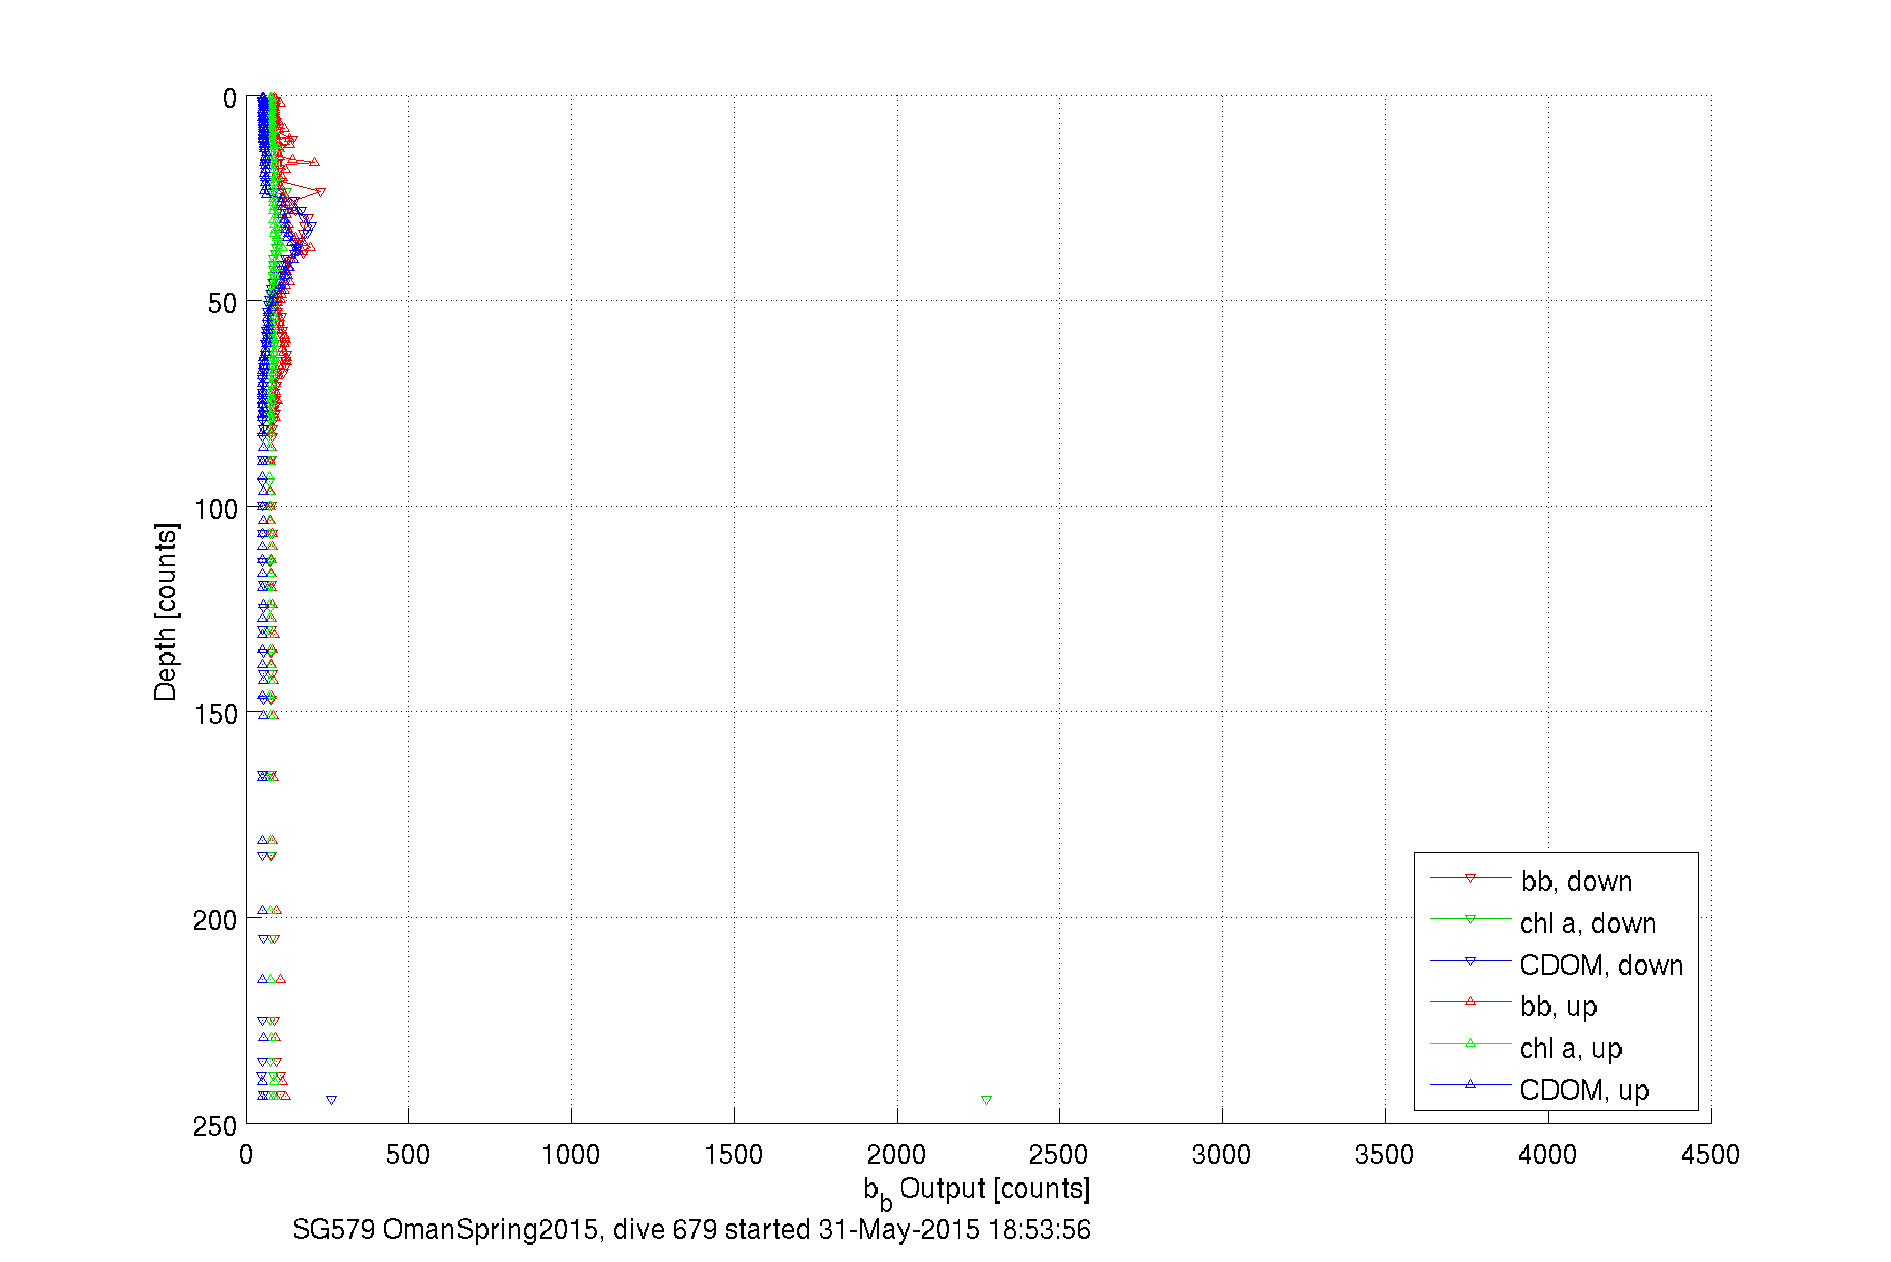Click y-axis tick label 150
This screenshot has height=1262, width=1891.
pyautogui.click(x=216, y=714)
